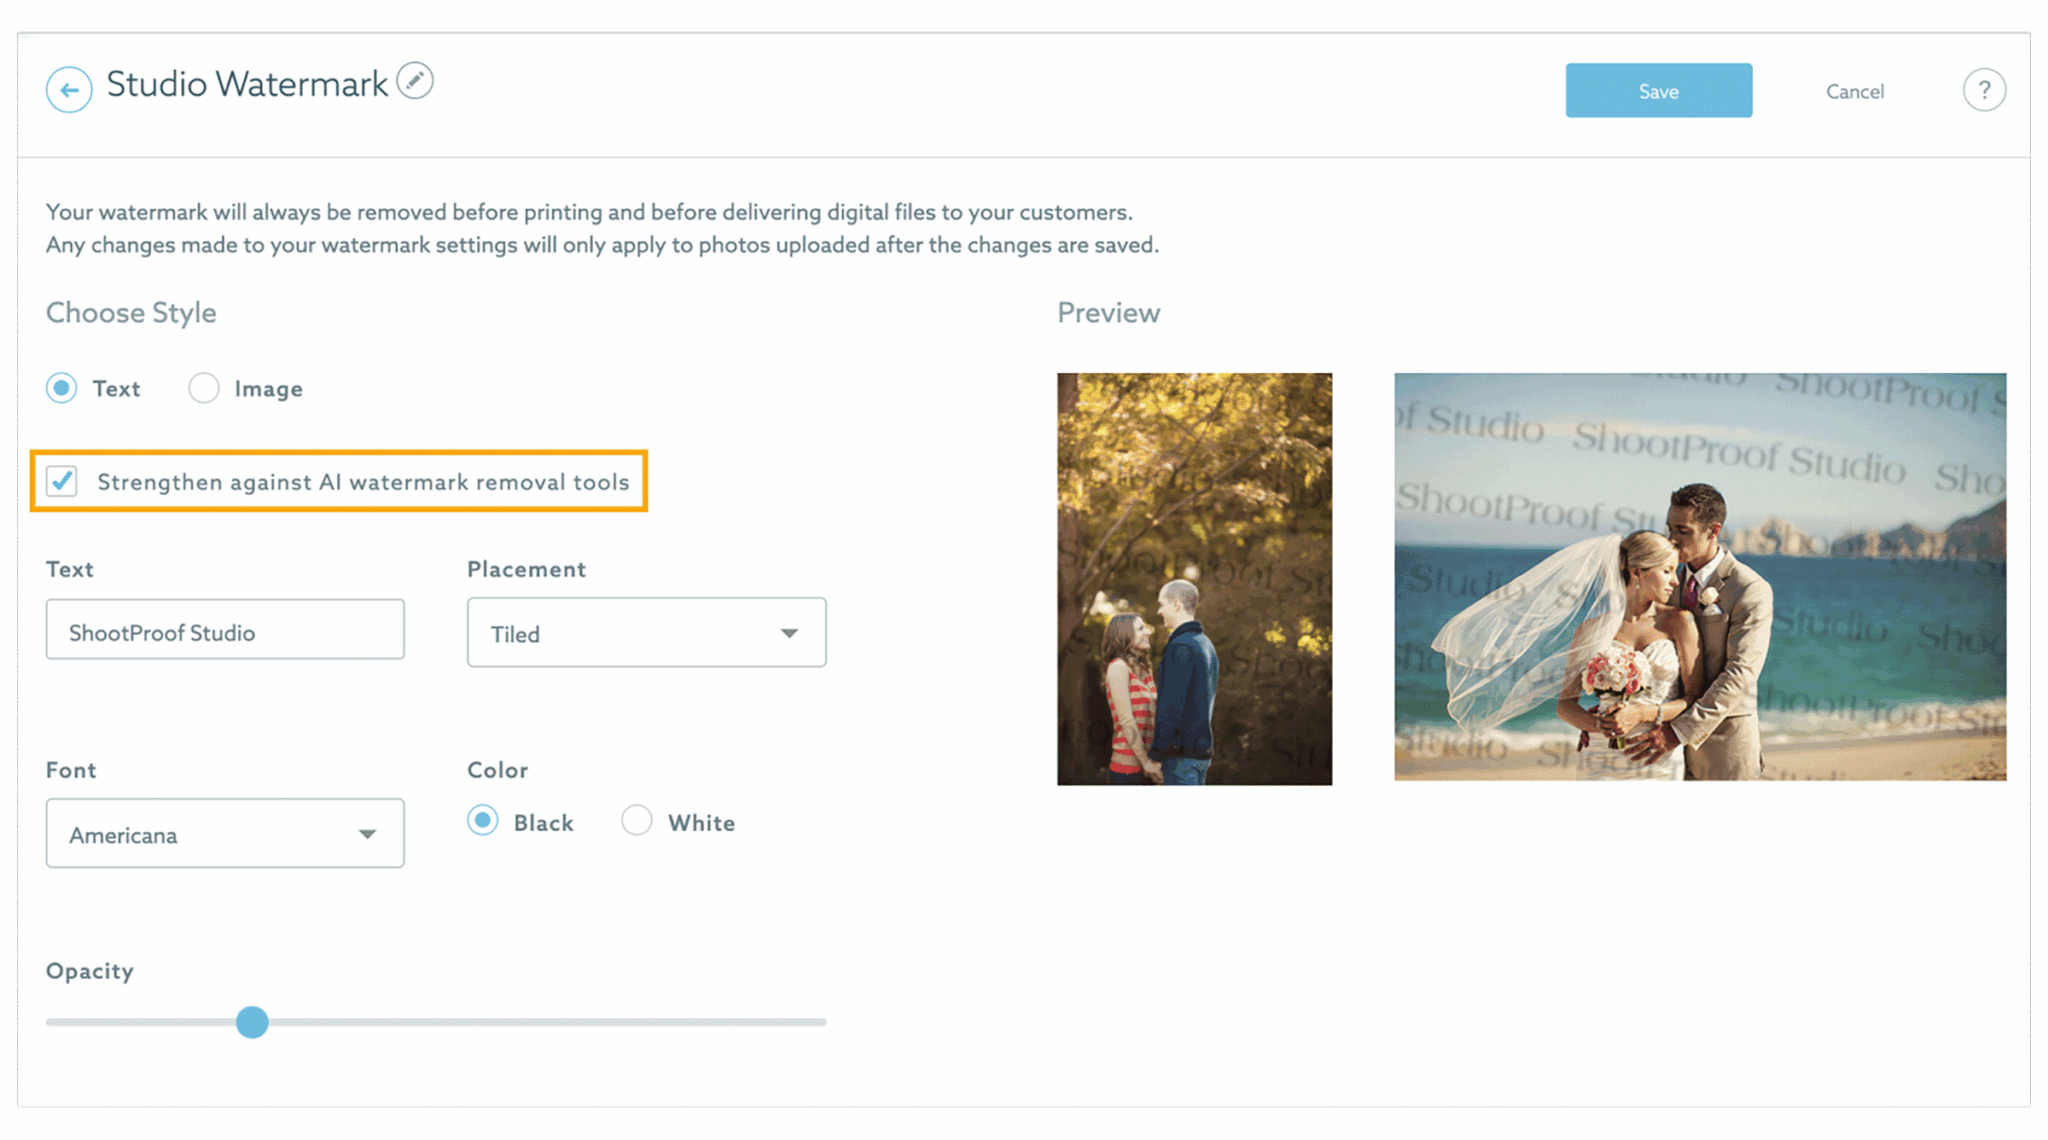Click the back arrow icon
The width and height of the screenshot is (2048, 1140).
(x=69, y=90)
